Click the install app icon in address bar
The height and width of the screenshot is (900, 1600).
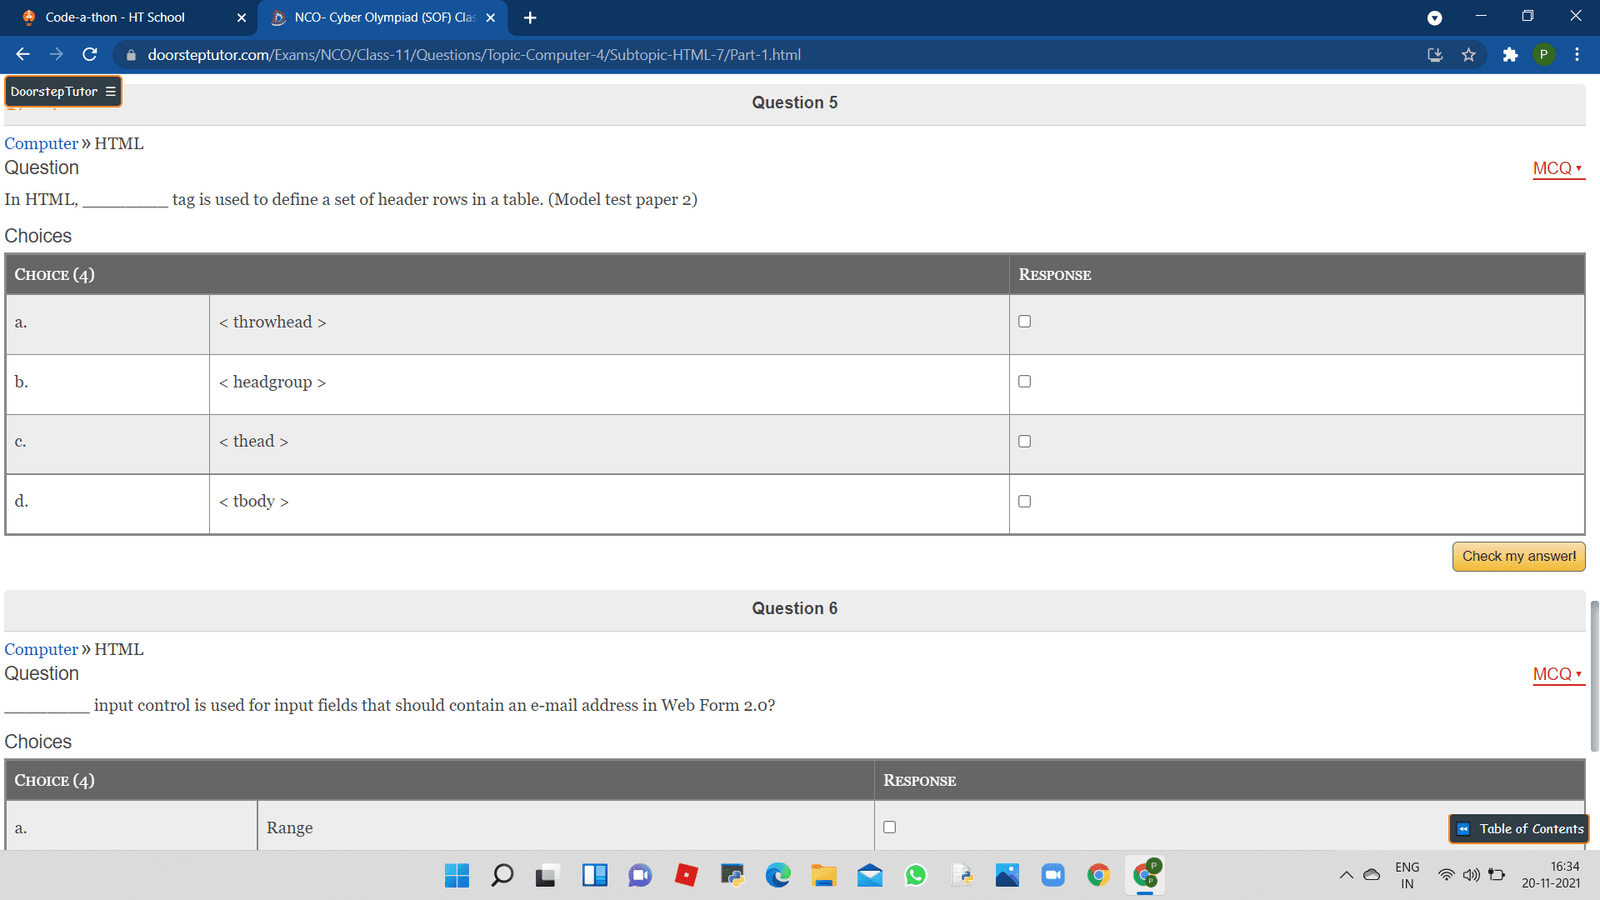coord(1435,55)
